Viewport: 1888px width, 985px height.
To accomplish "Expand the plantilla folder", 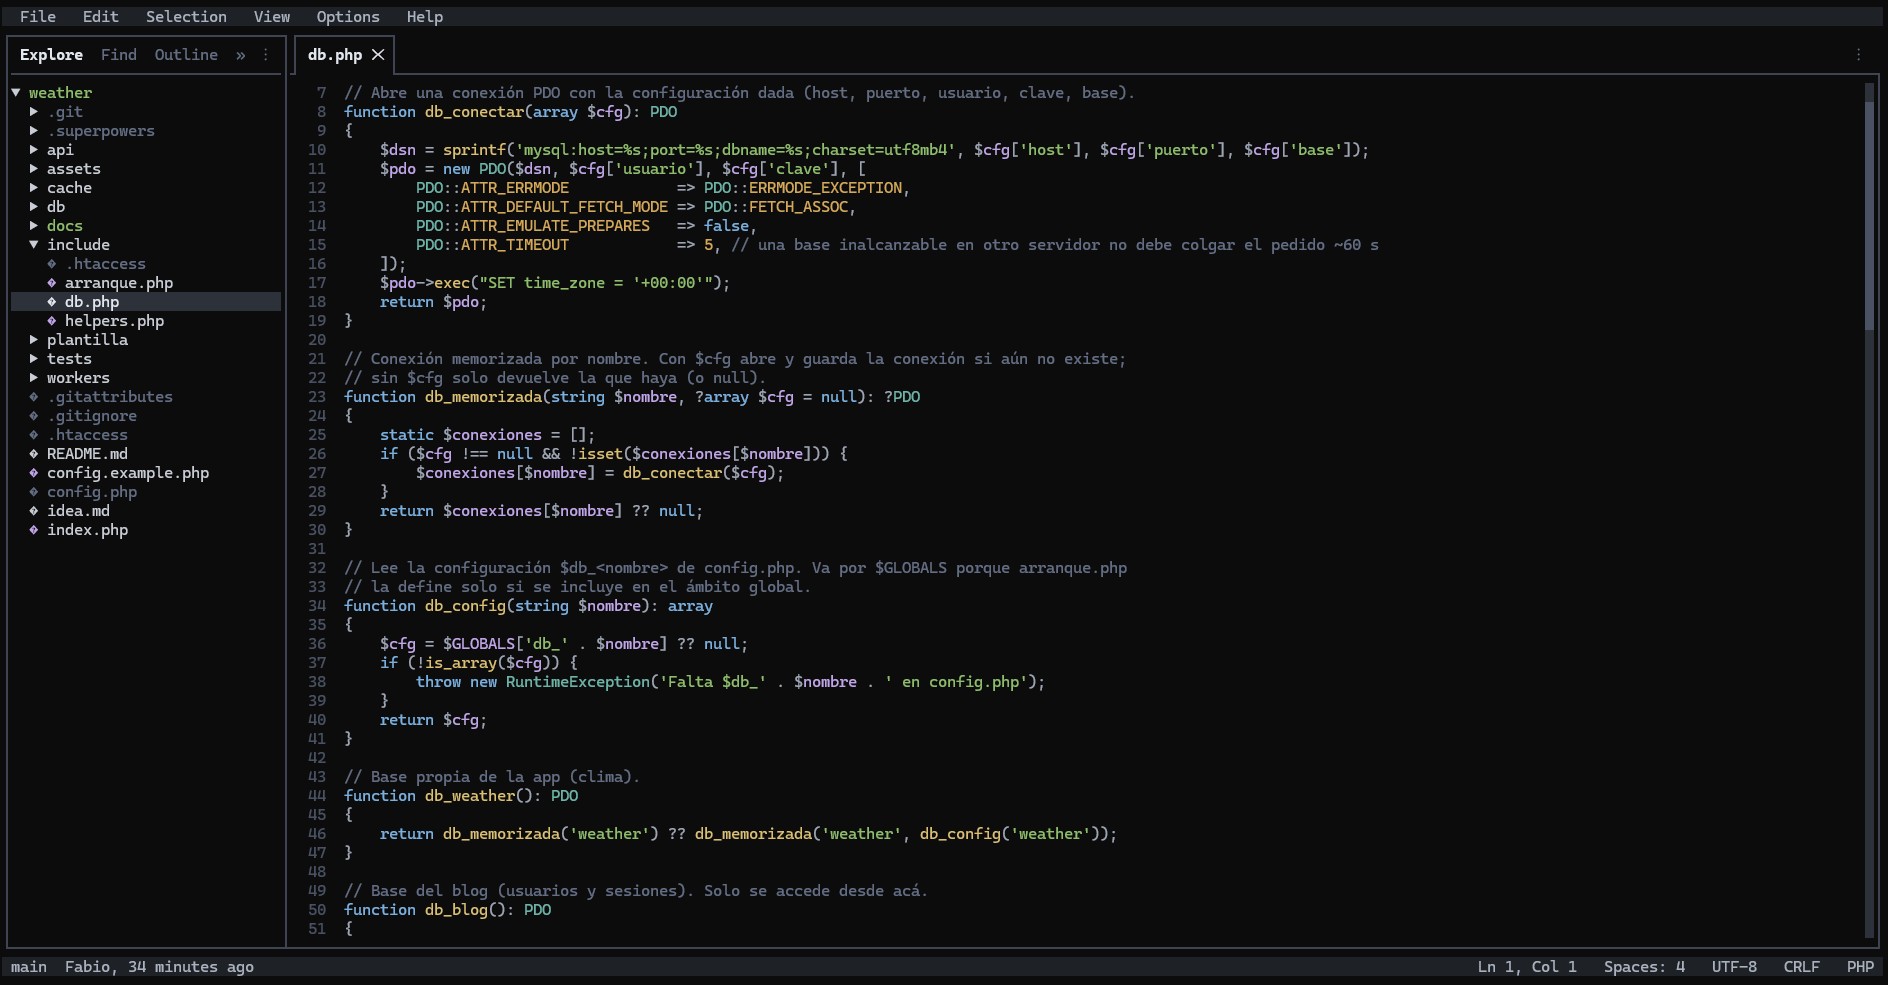I will (34, 340).
